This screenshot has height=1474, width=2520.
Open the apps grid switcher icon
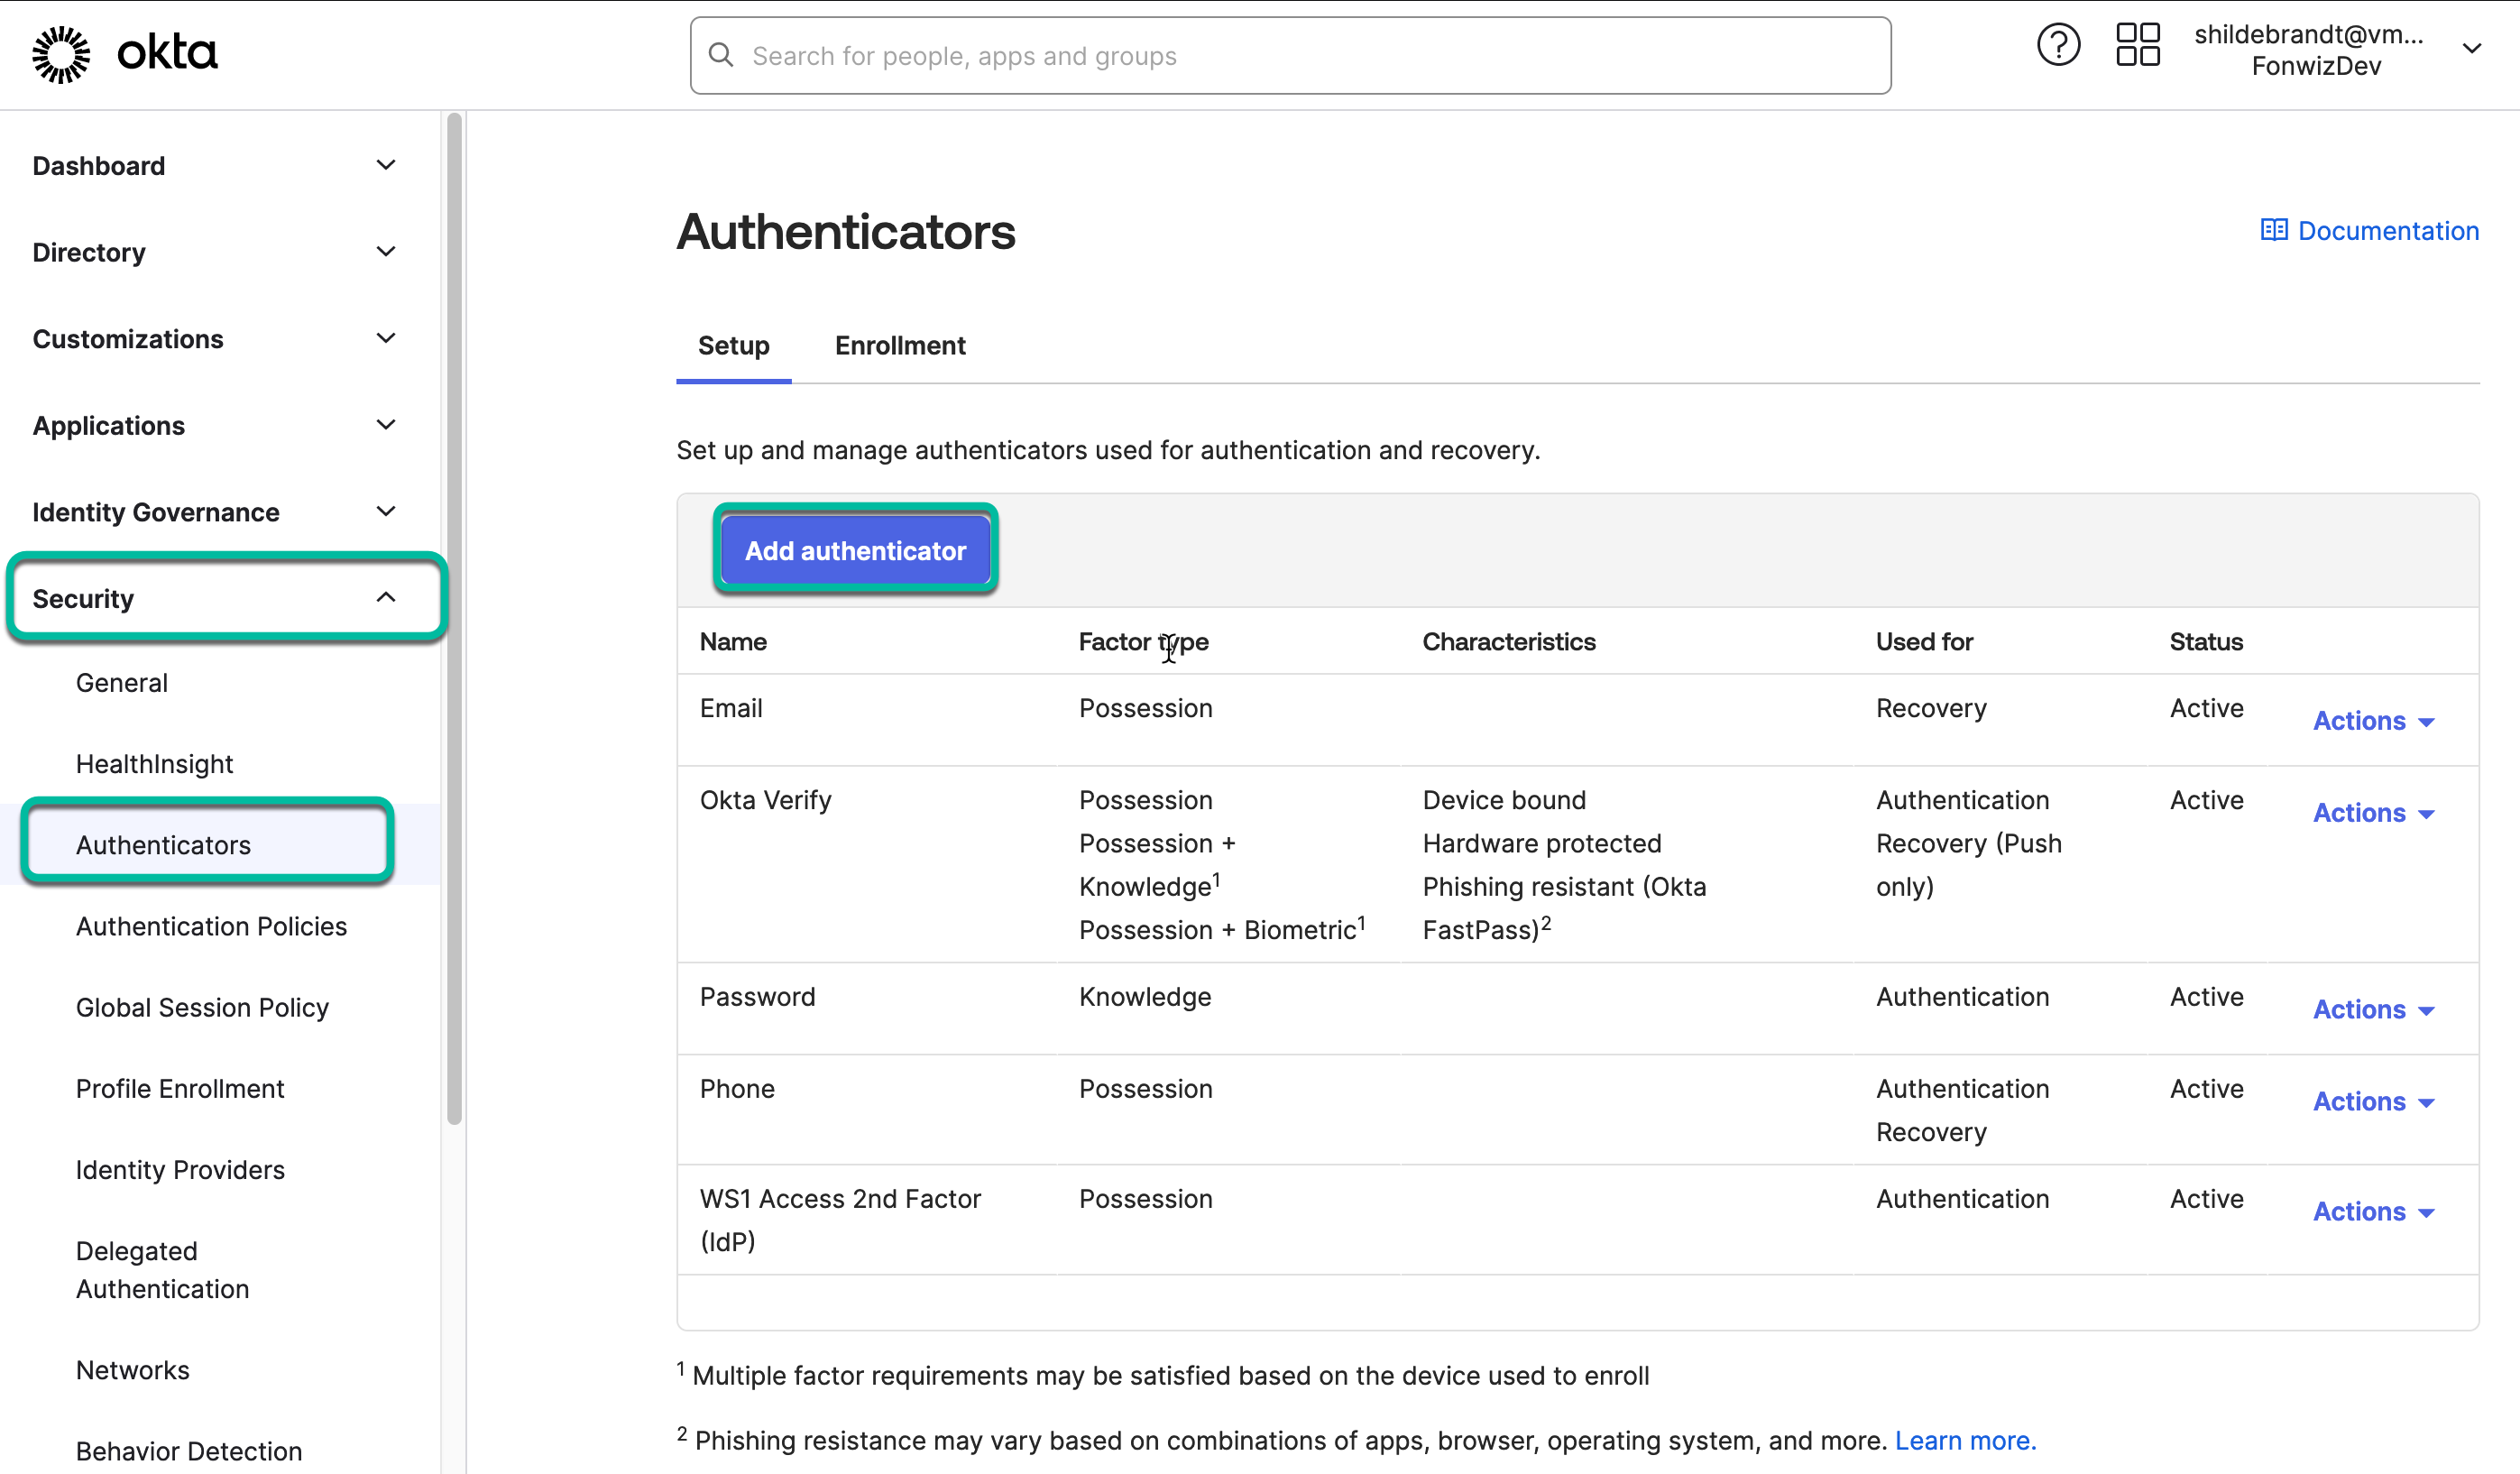pyautogui.click(x=2137, y=44)
